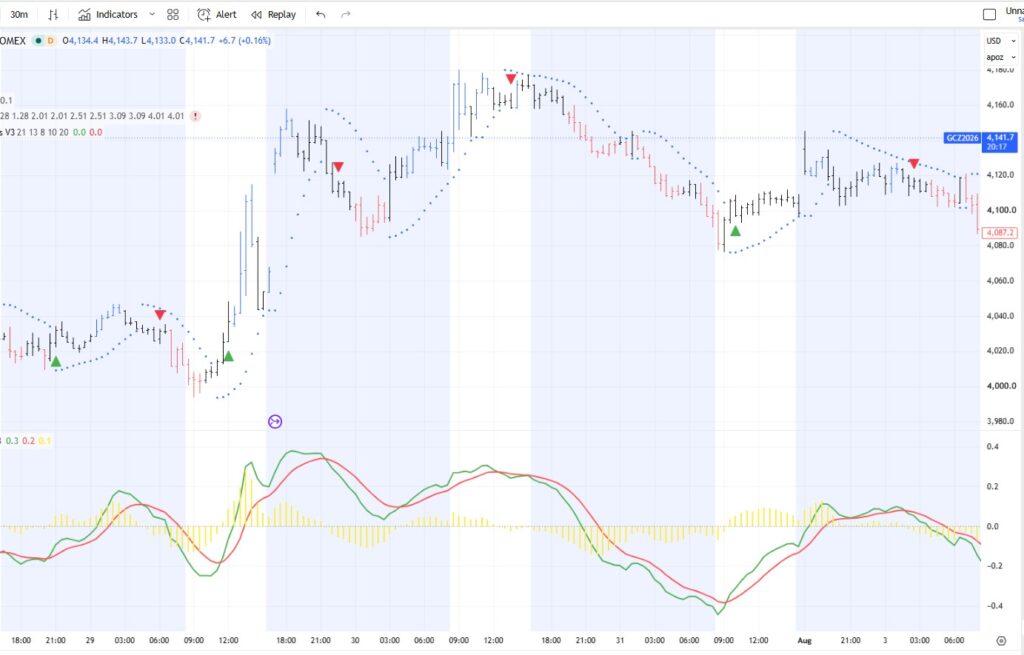Select the blue 4,141.7 last price tag
1024x655 pixels.
click(1000, 142)
